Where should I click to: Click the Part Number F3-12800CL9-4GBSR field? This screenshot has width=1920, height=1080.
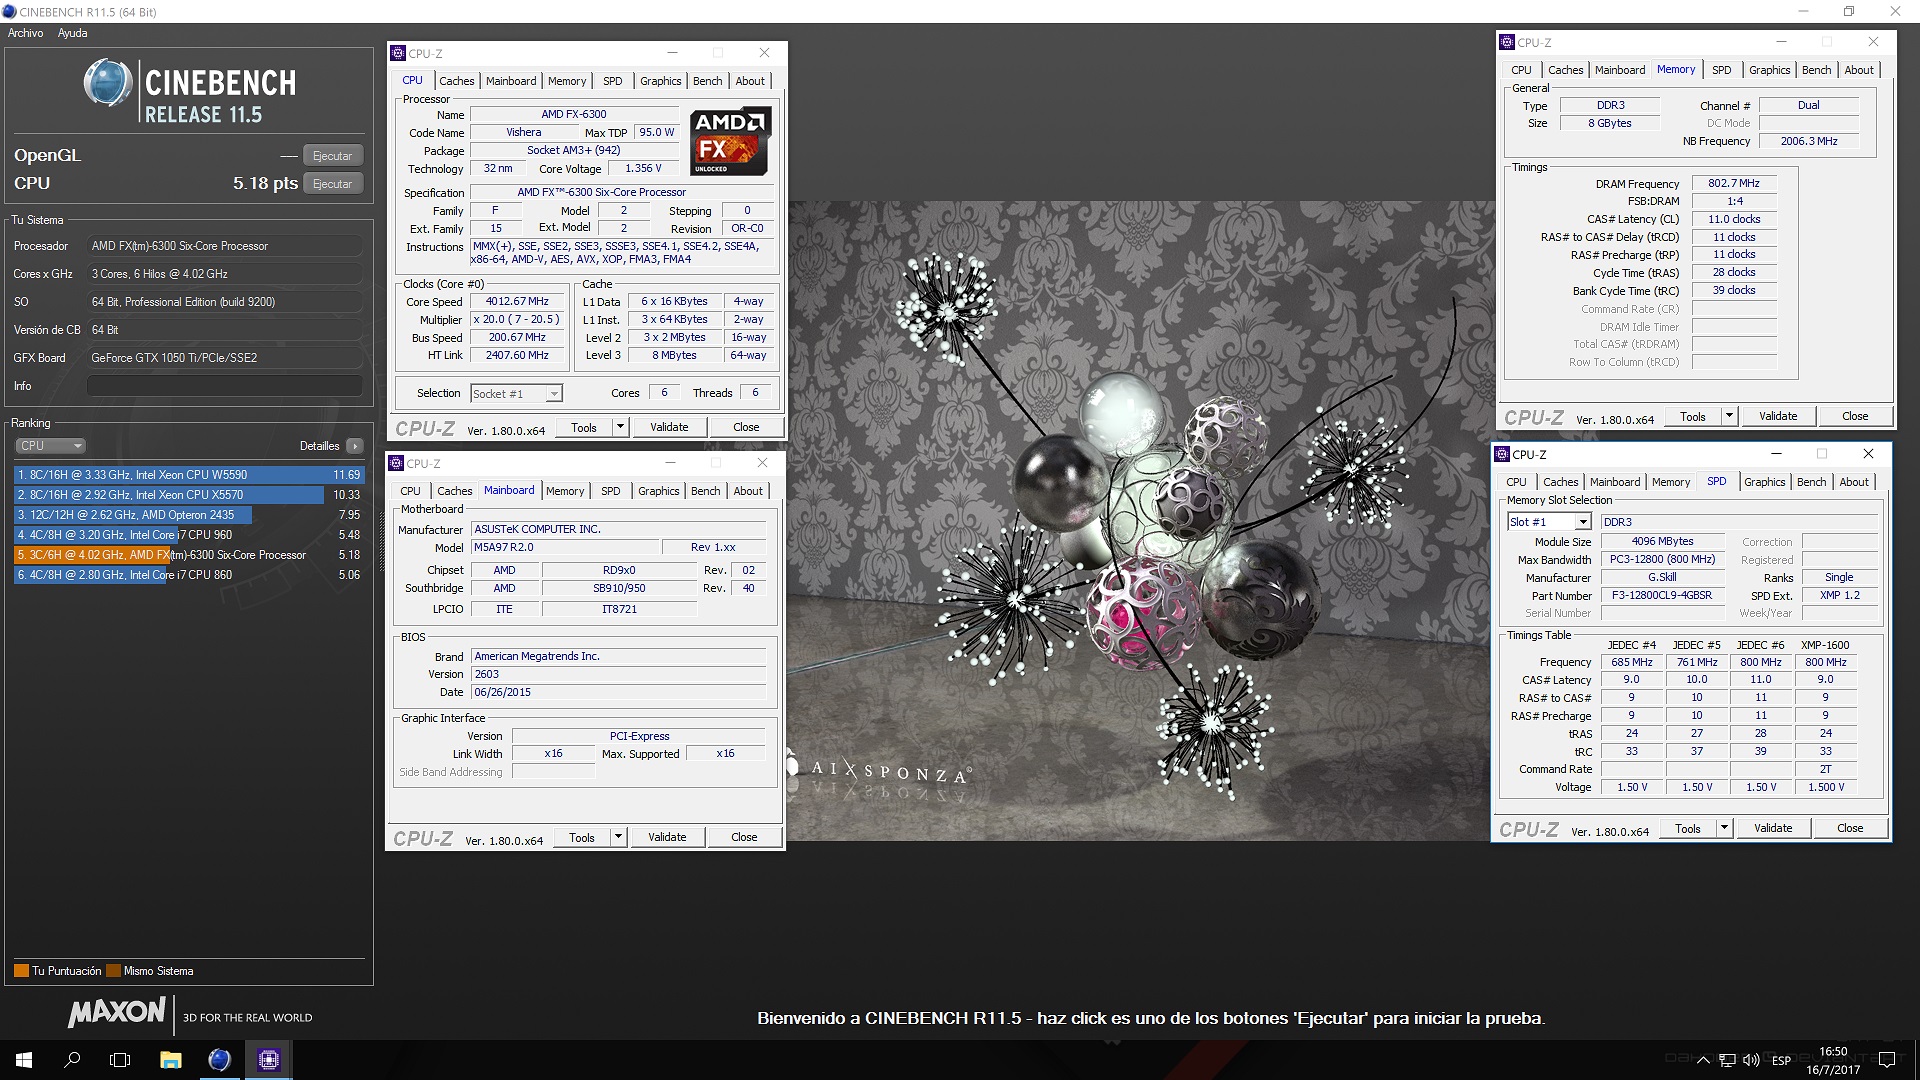pyautogui.click(x=1662, y=595)
